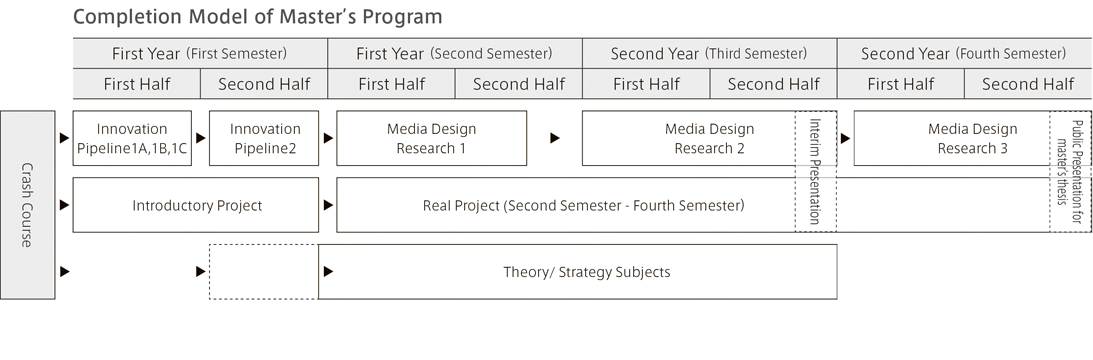Select the Introductory Project box
The width and height of the screenshot is (1093, 360).
(196, 205)
